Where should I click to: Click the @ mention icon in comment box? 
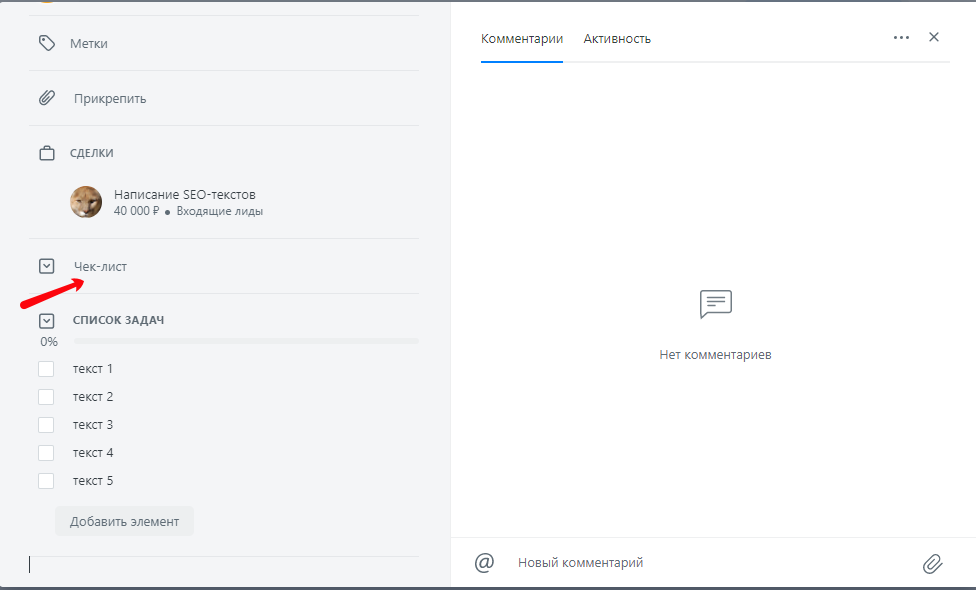point(484,563)
